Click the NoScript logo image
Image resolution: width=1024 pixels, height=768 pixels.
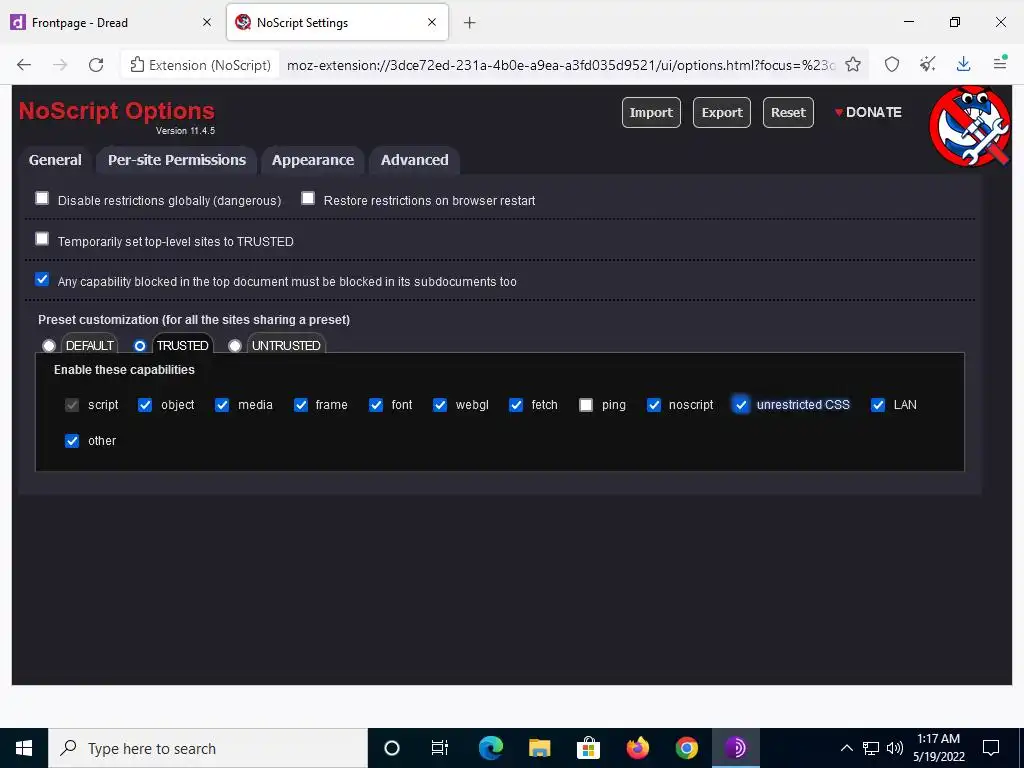click(x=969, y=125)
